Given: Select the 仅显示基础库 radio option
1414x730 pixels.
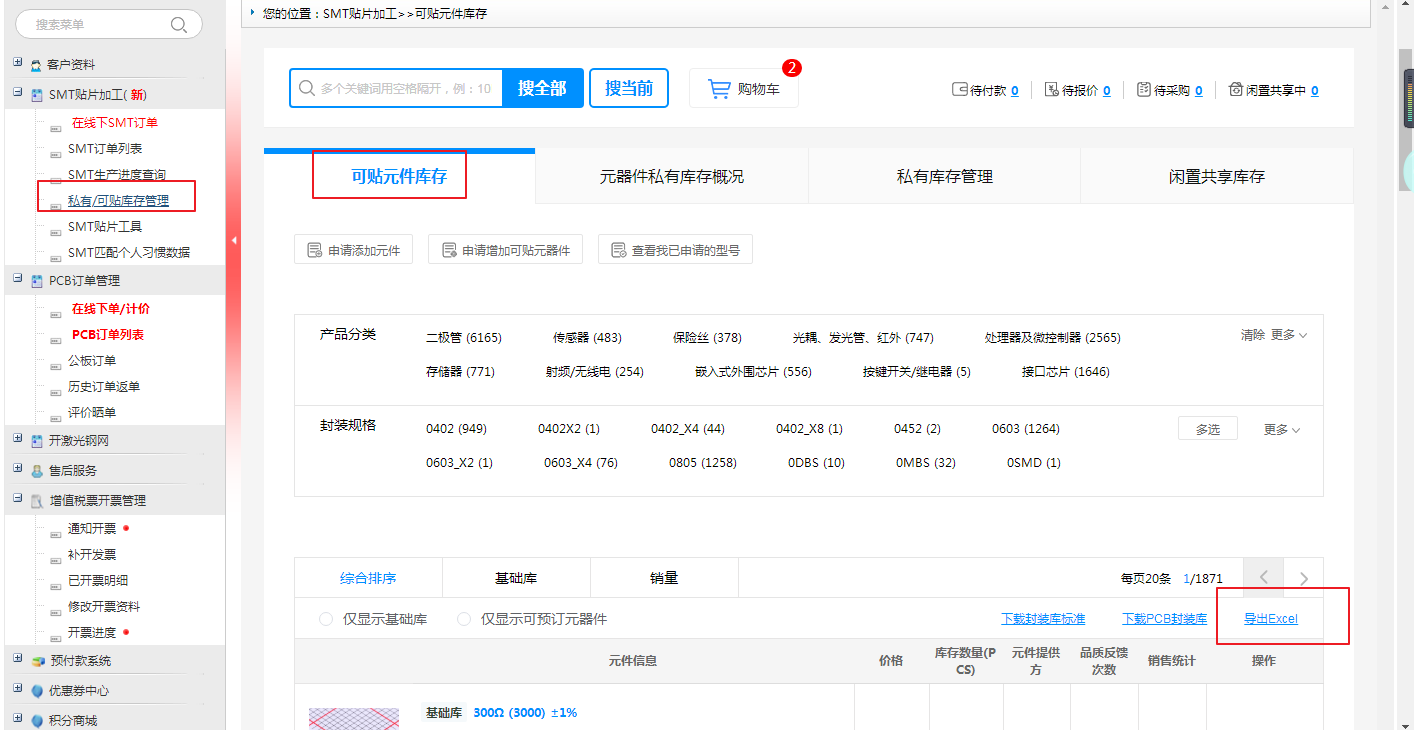Looking at the screenshot, I should (x=326, y=619).
